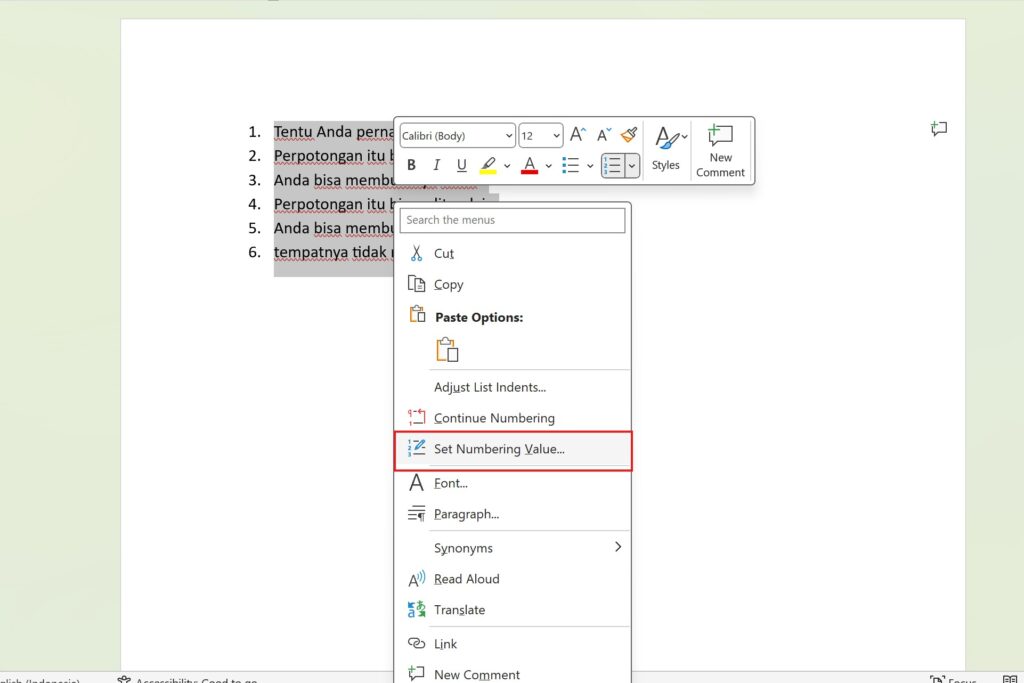Open the Paragraph settings entry
Viewport: 1024px width, 683px height.
(x=466, y=514)
